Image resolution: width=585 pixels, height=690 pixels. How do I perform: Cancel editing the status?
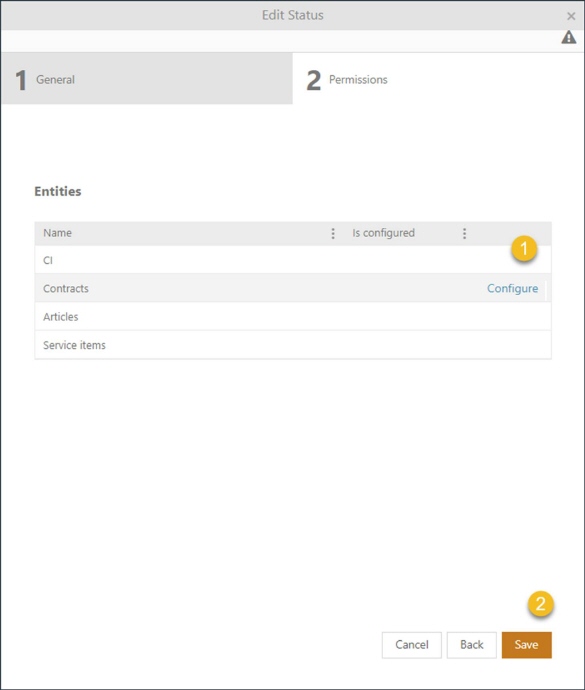[x=412, y=645]
